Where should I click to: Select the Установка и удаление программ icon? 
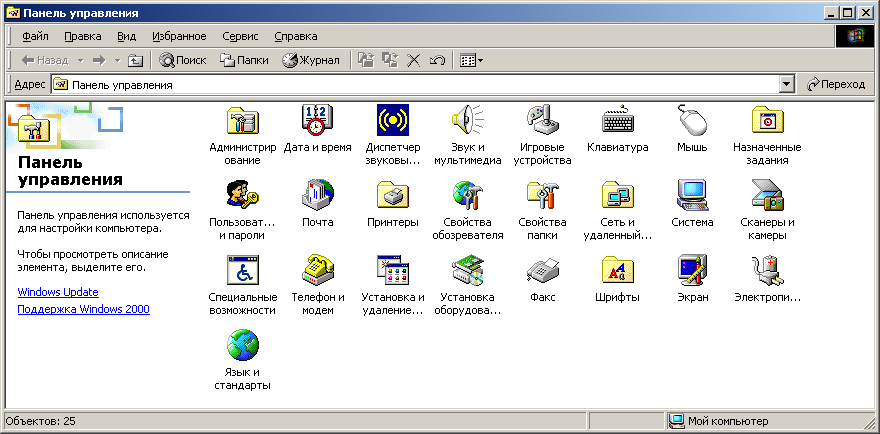[393, 270]
